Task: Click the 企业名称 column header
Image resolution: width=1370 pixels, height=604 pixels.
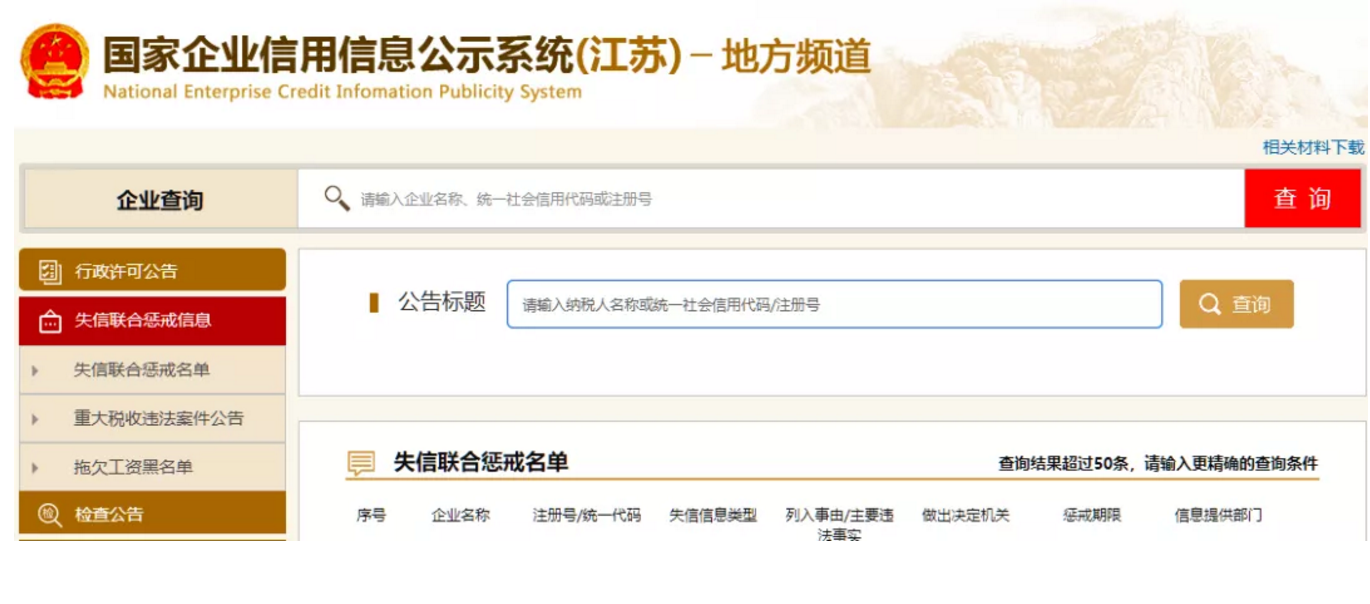Action: coord(460,515)
